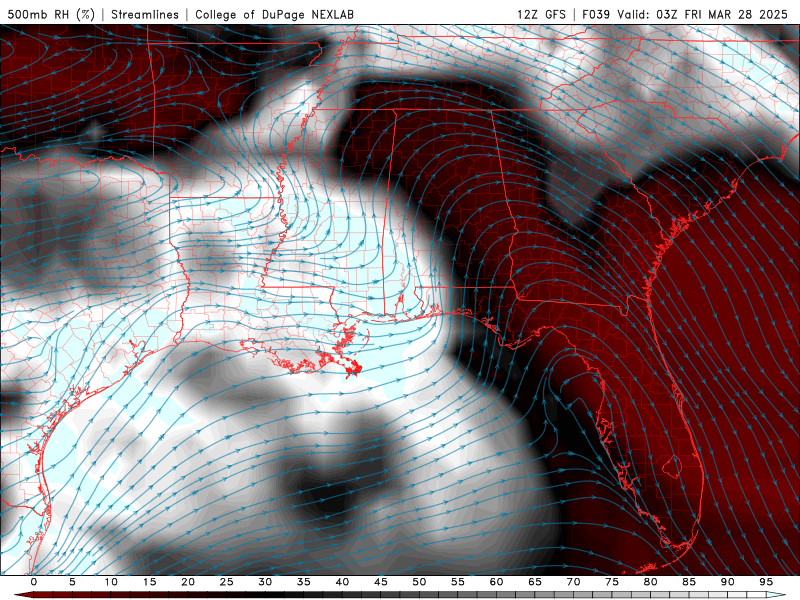Click "F039 Valid: 03Z FRI MAR 28 2025" text
Viewport: 800px width, 600px height.
click(x=685, y=14)
